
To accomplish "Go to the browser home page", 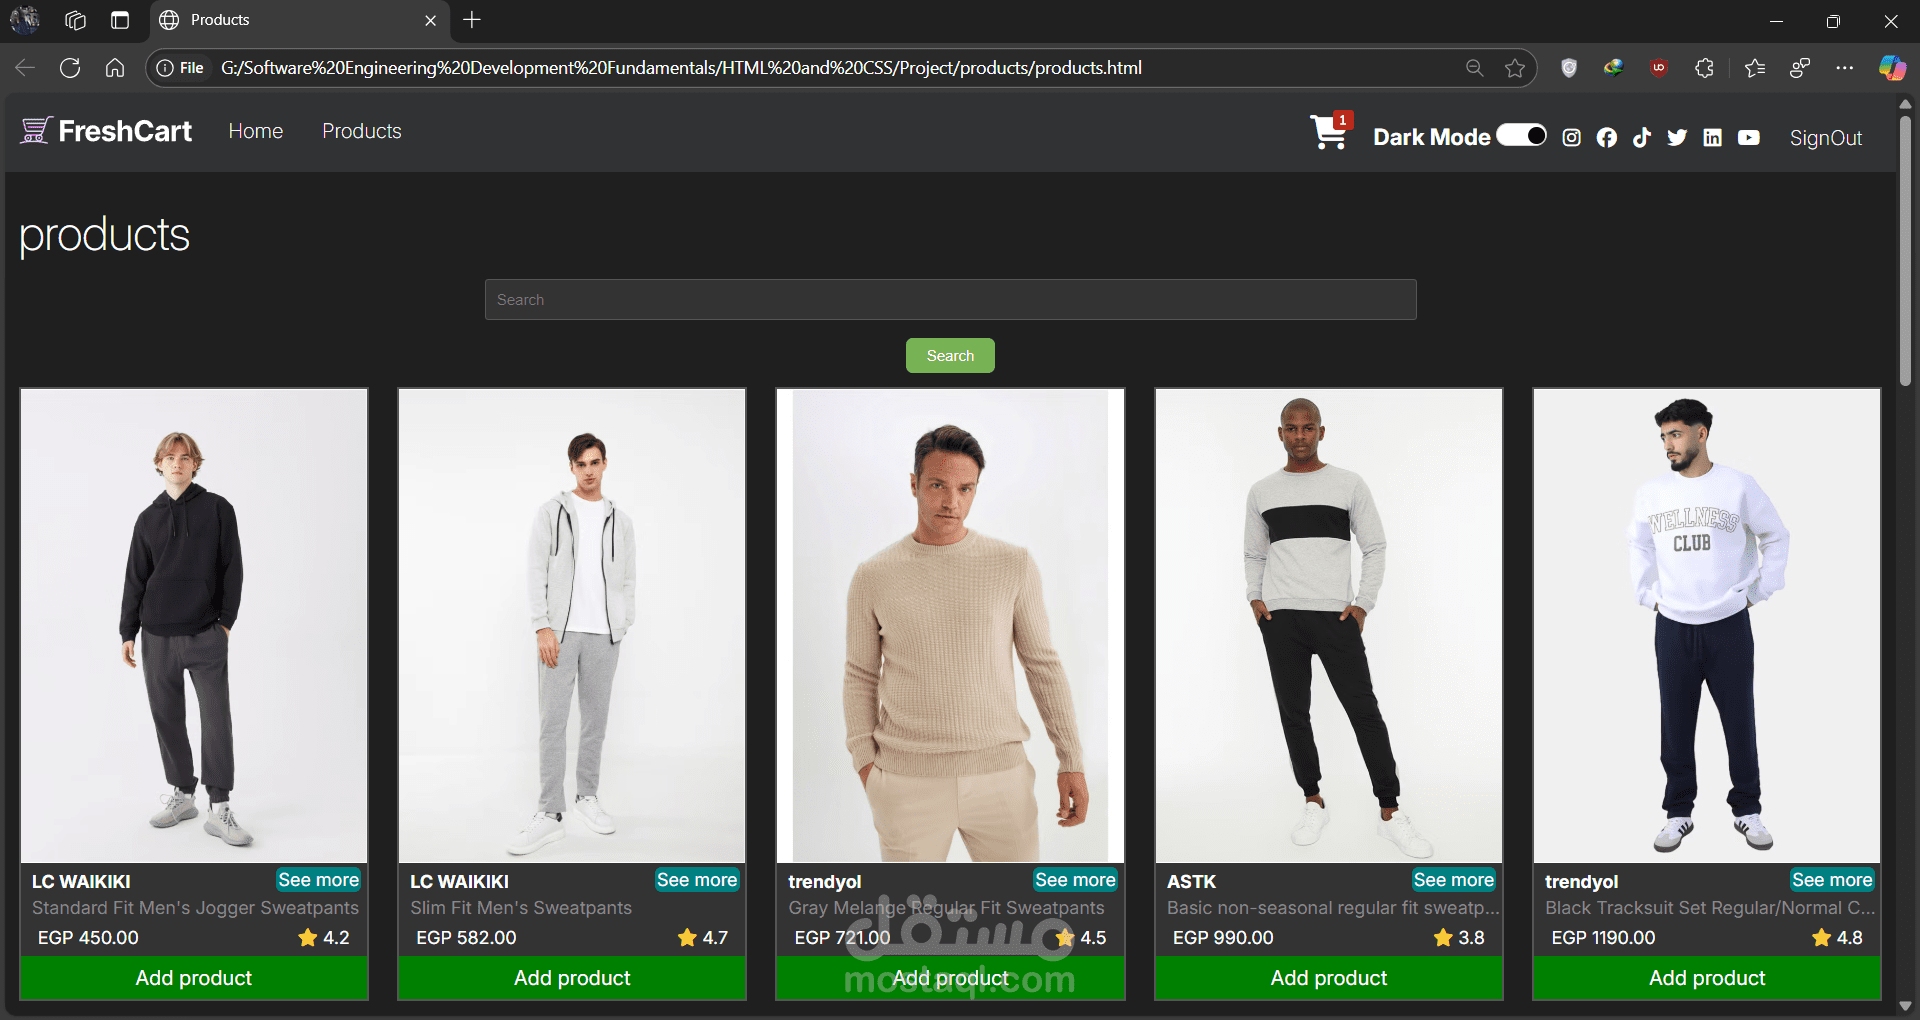I will tap(115, 68).
